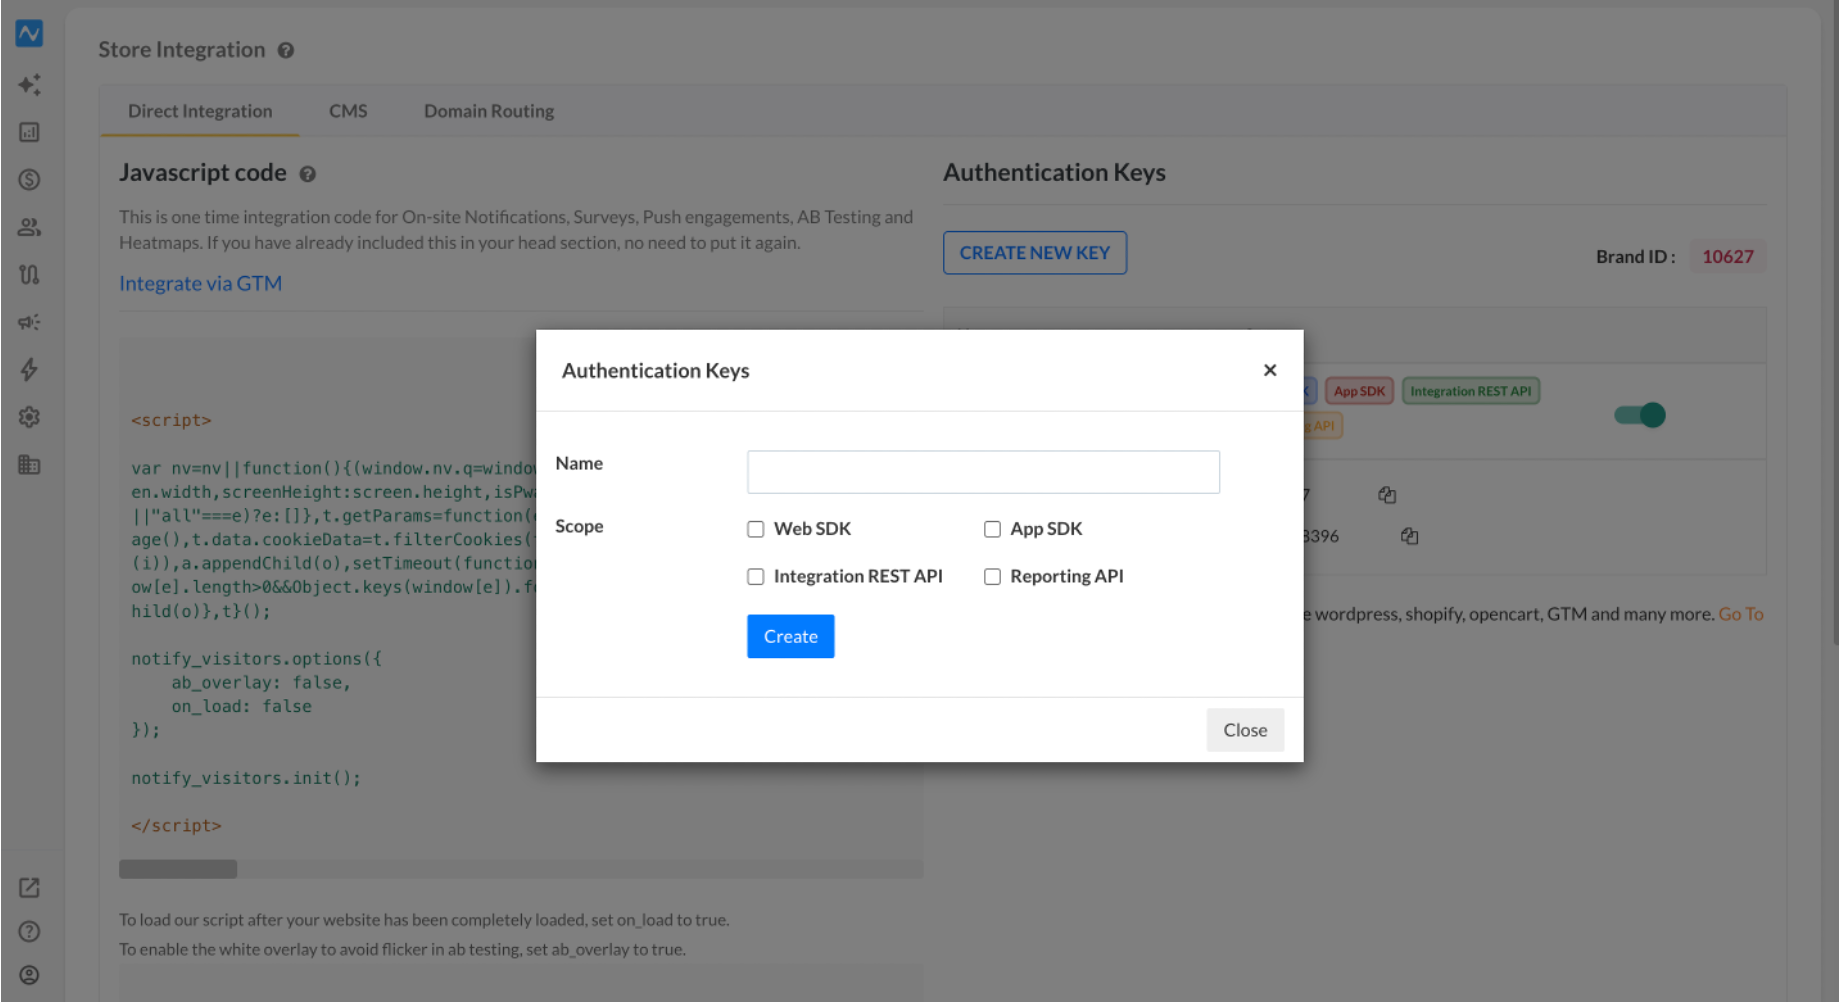
Task: Open the Integrate via GTM link
Action: click(x=201, y=283)
